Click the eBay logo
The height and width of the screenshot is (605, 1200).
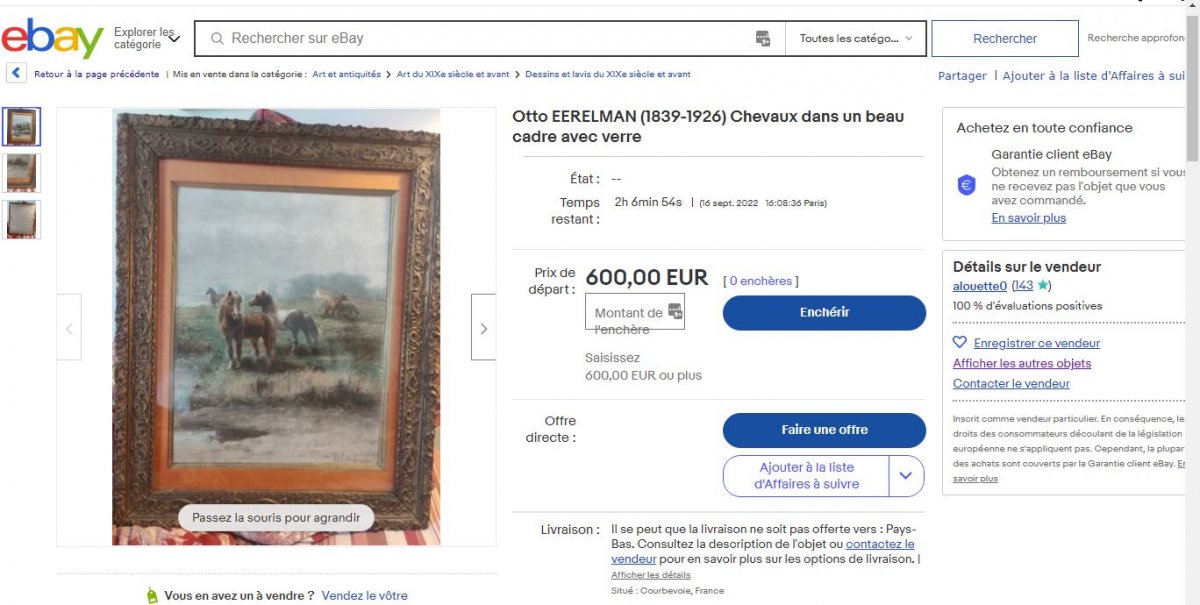(x=52, y=38)
